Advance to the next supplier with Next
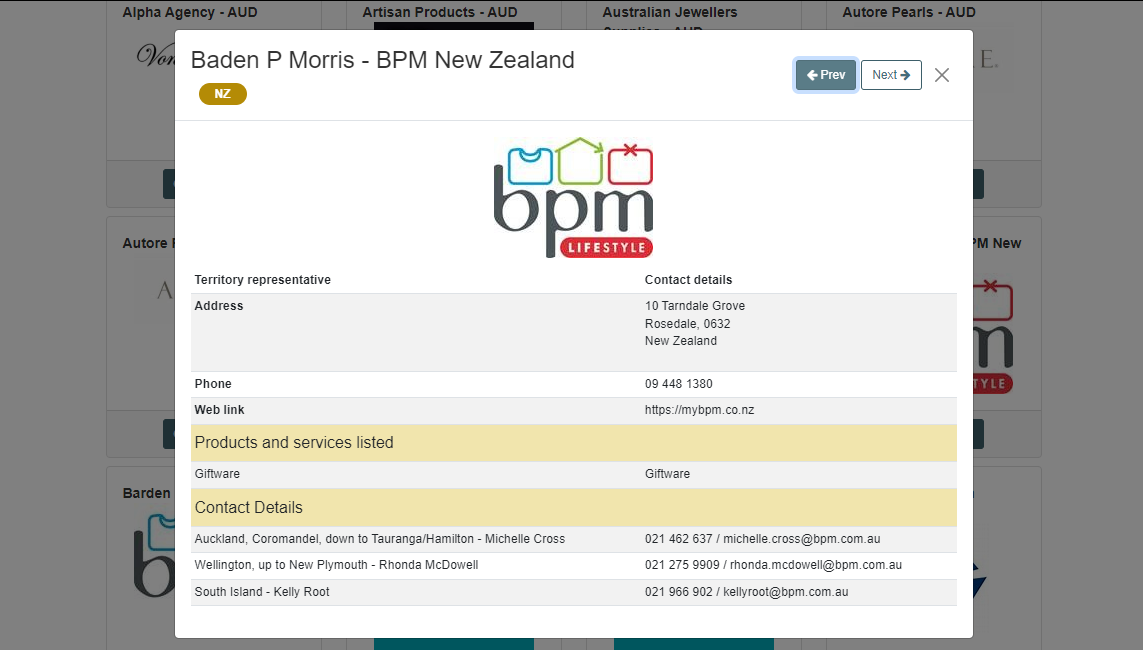The image size is (1143, 650). pos(891,75)
